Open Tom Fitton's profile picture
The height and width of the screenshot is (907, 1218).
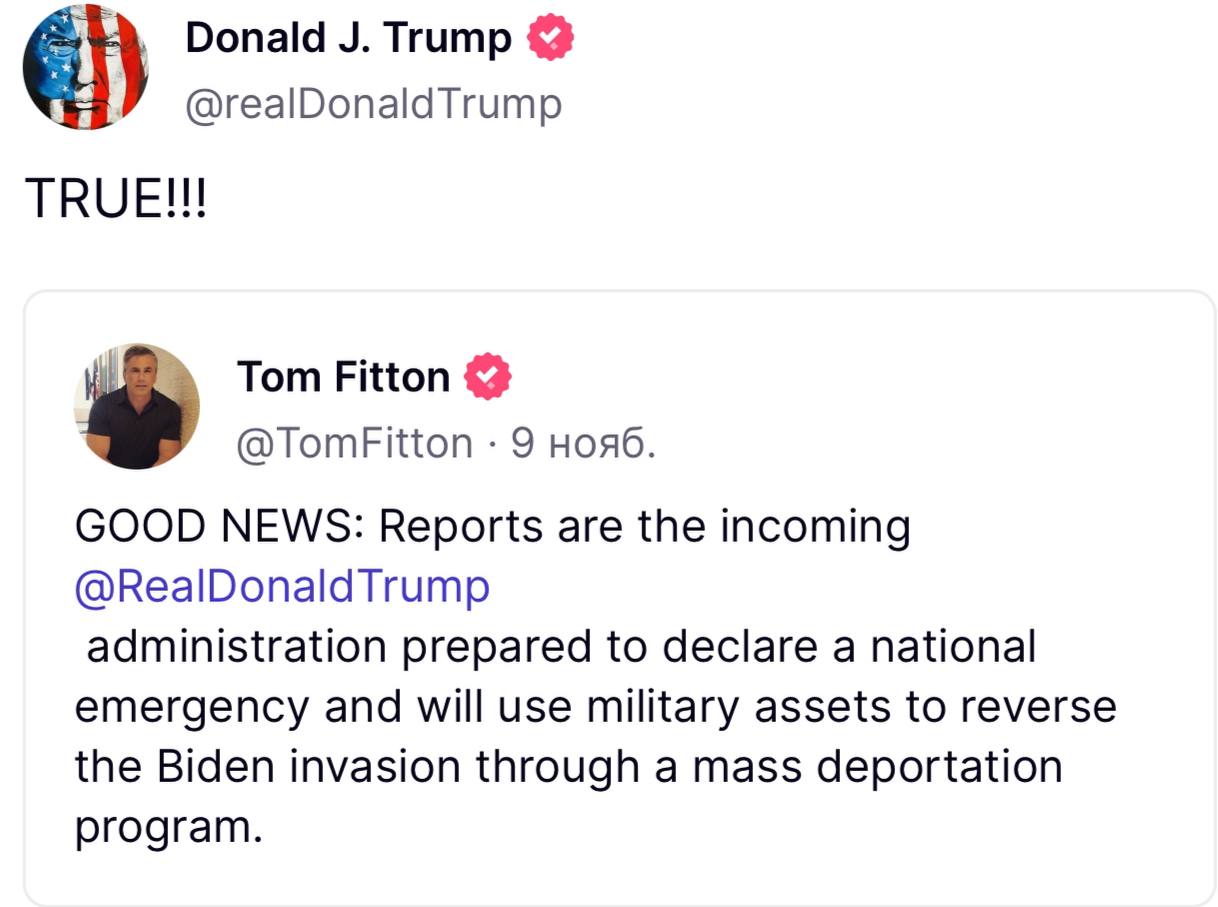point(136,405)
